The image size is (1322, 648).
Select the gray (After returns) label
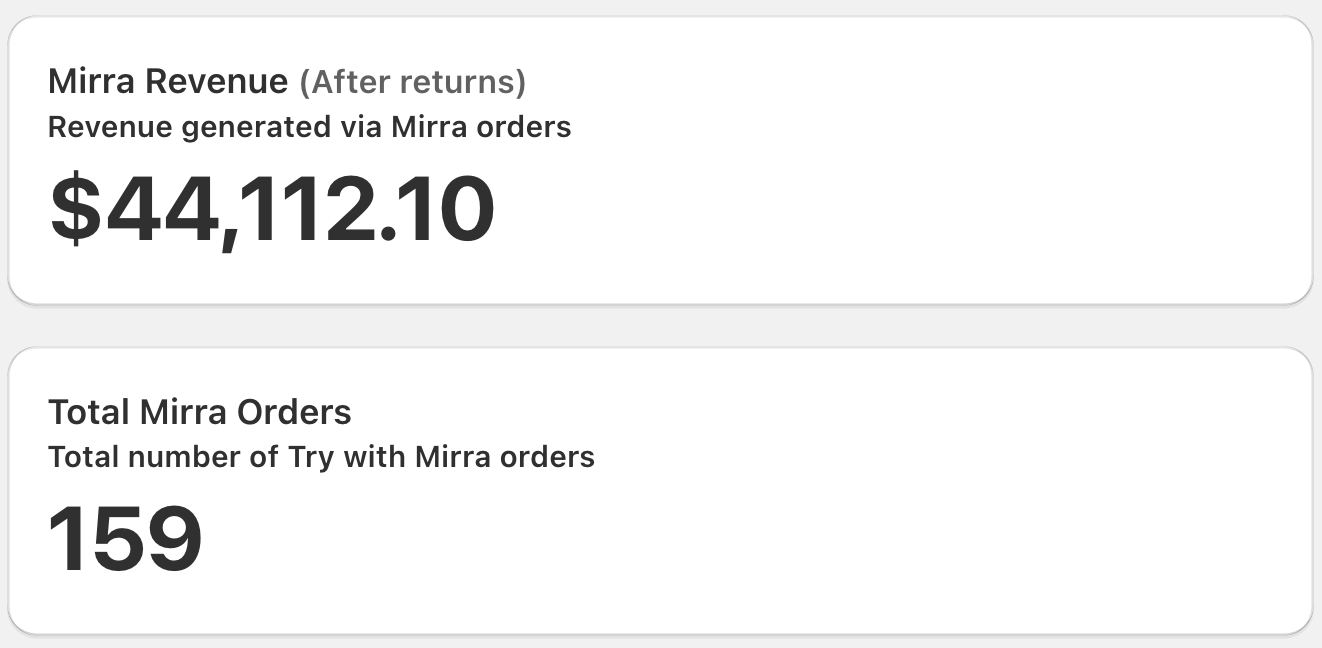(412, 82)
